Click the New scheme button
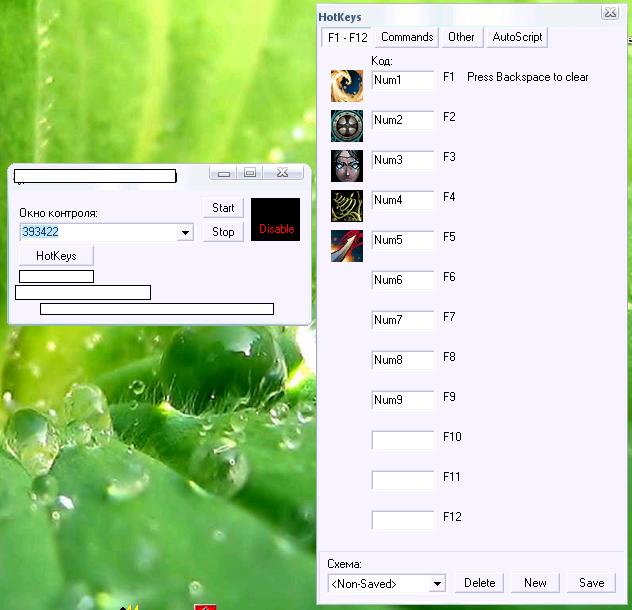This screenshot has width=632, height=610. [535, 583]
